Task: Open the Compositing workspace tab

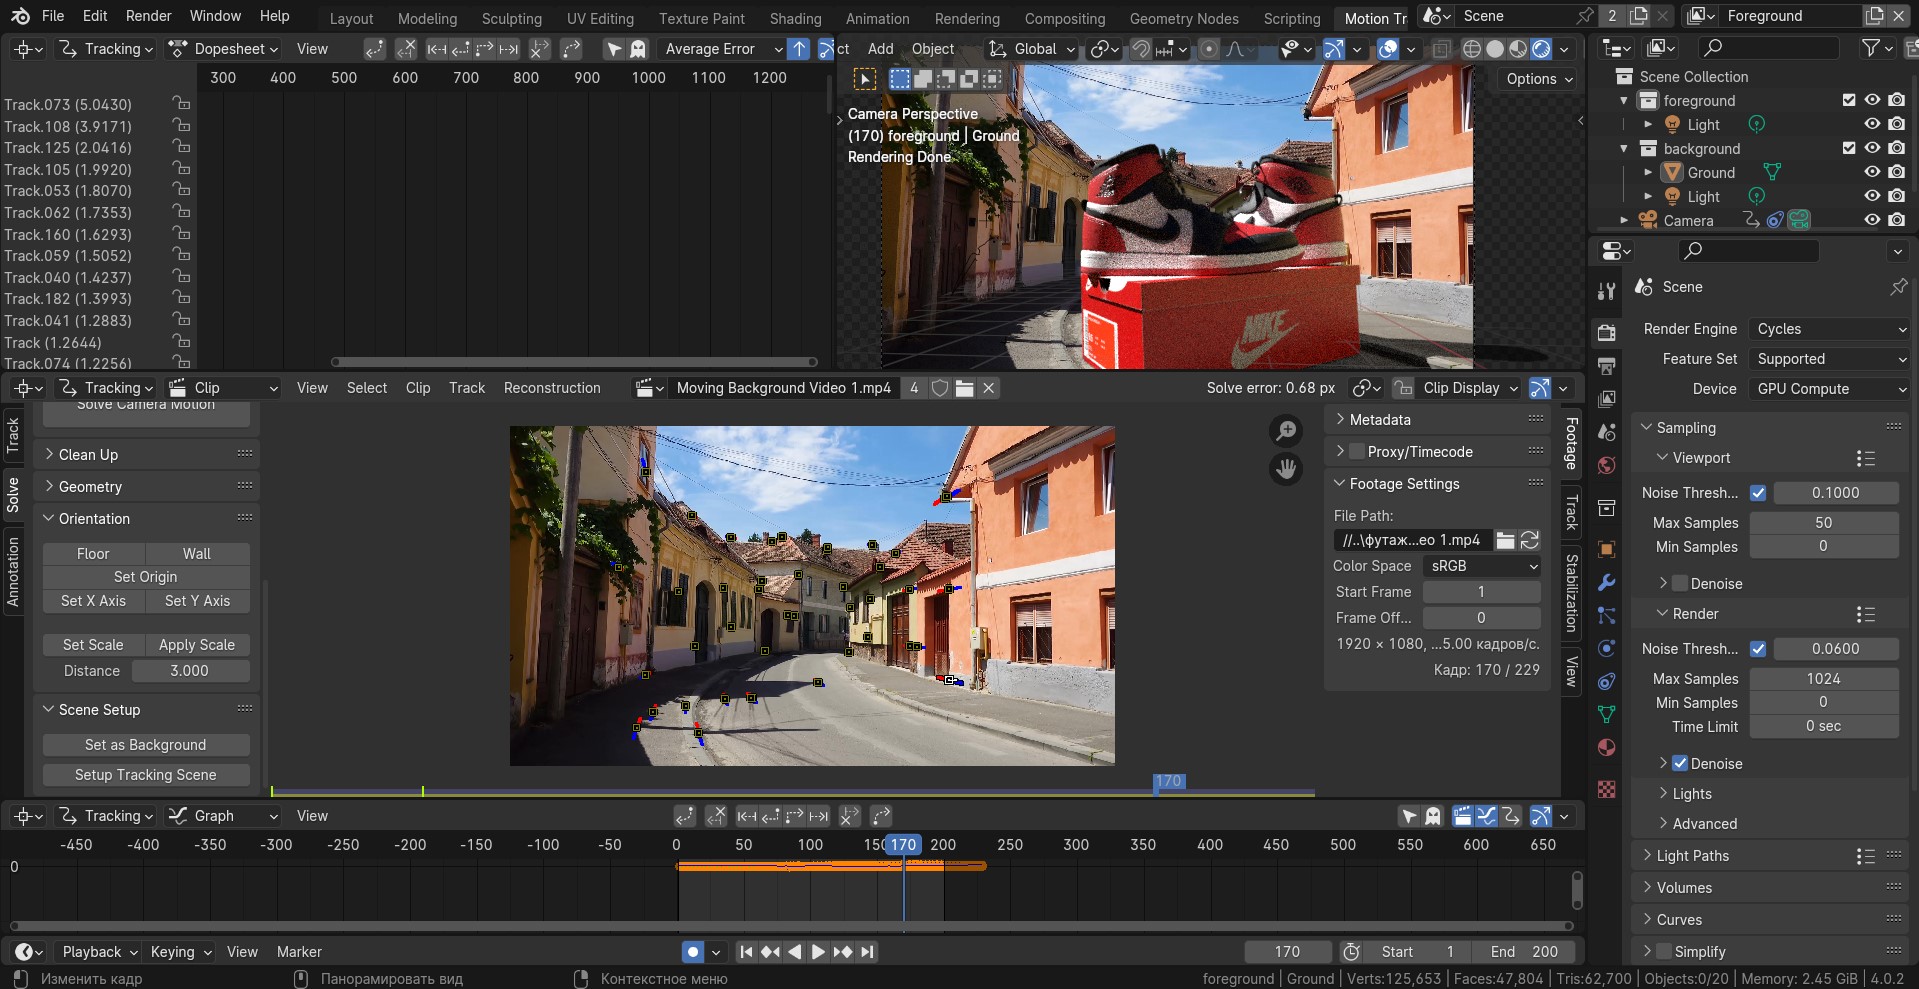Action: [x=1064, y=18]
